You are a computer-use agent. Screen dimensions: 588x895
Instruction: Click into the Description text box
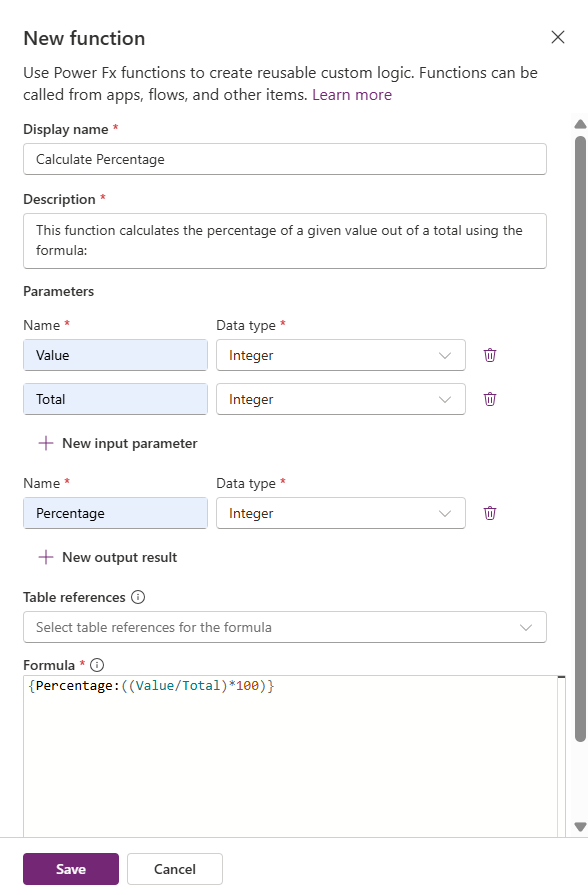click(x=285, y=241)
